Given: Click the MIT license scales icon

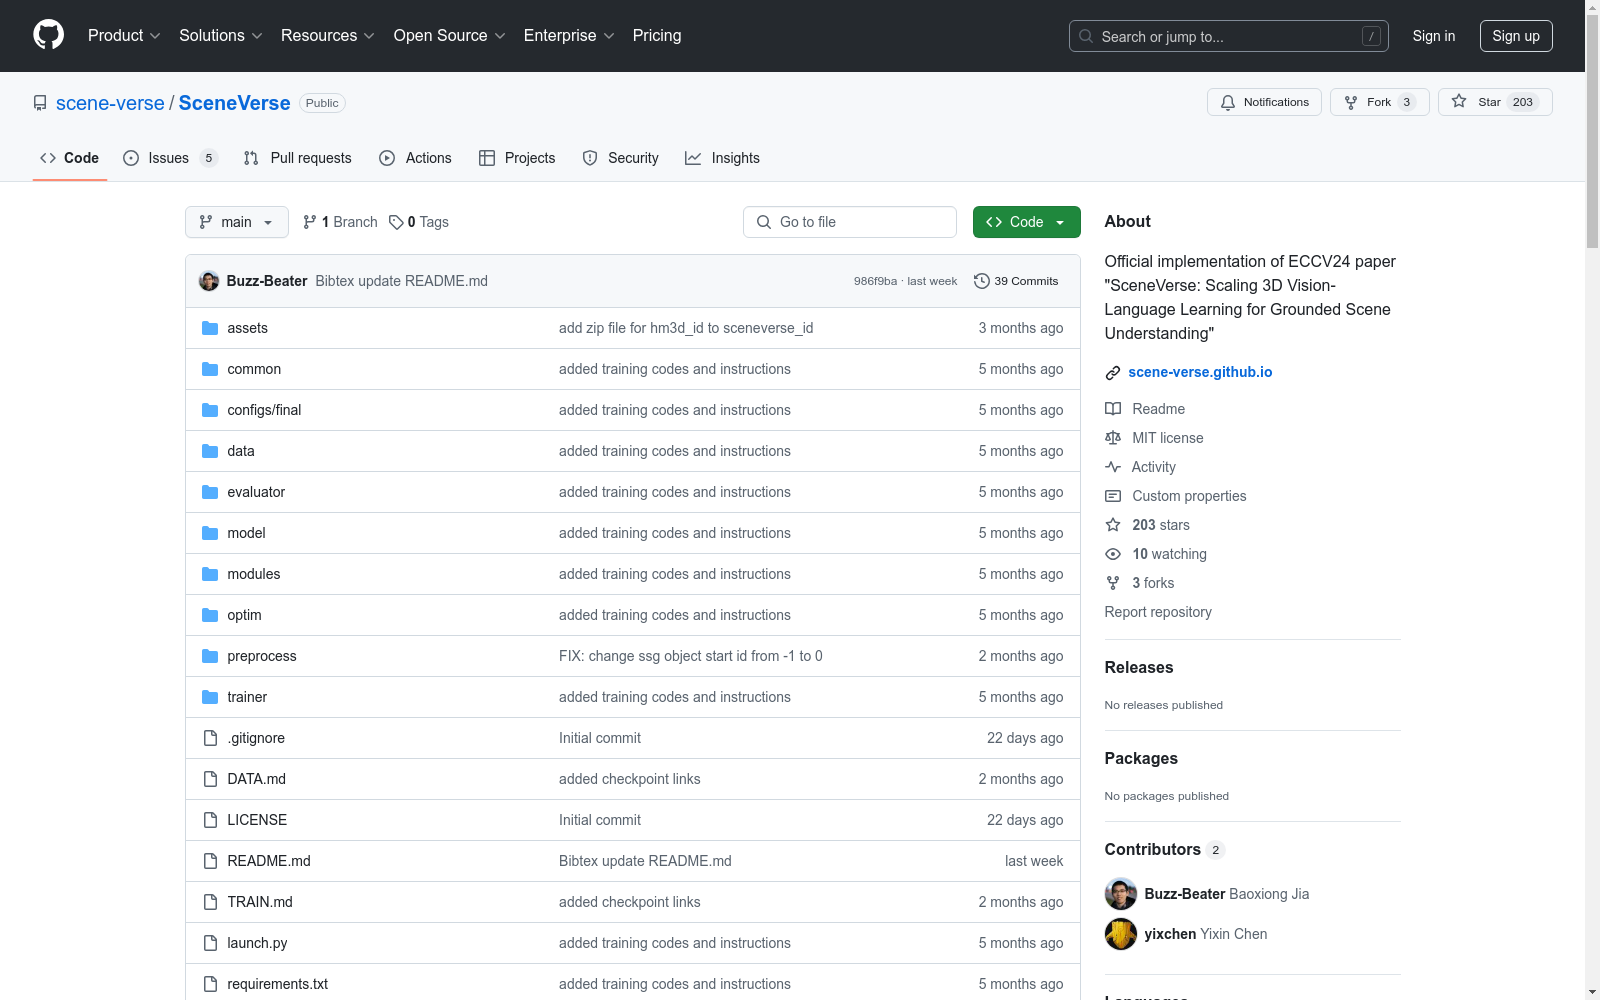Looking at the screenshot, I should click(x=1113, y=438).
